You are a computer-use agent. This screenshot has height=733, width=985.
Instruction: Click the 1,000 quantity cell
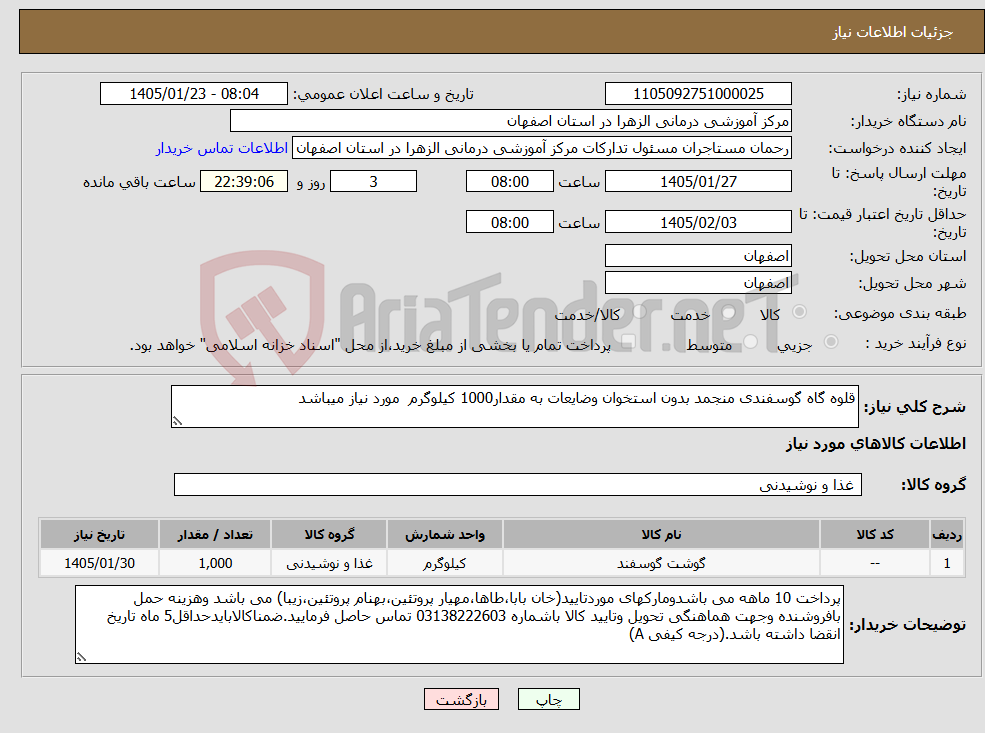coord(215,563)
